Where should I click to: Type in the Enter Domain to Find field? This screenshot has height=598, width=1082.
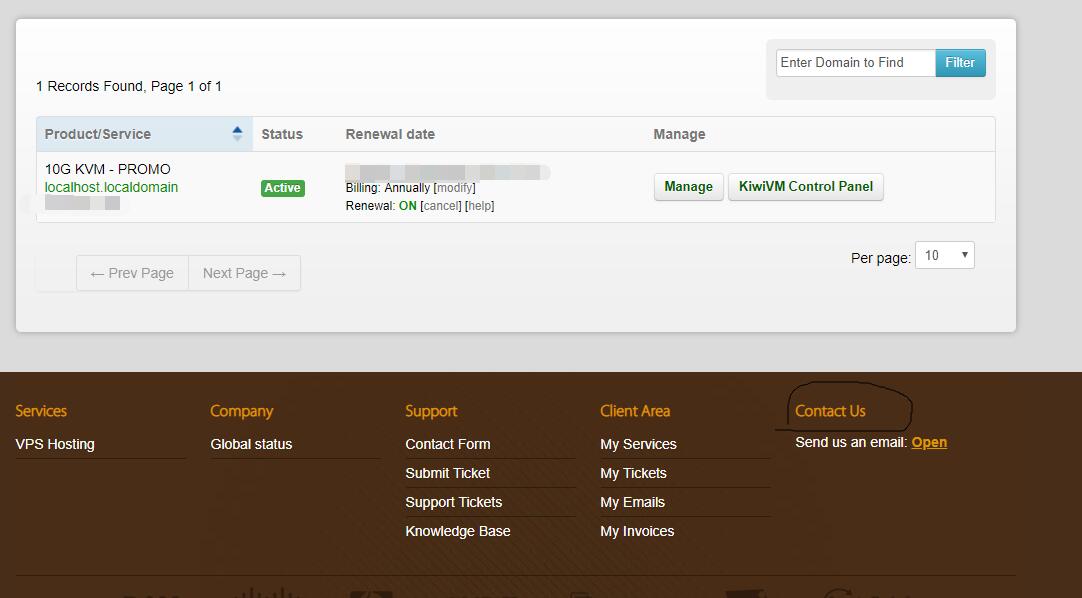[x=855, y=63]
